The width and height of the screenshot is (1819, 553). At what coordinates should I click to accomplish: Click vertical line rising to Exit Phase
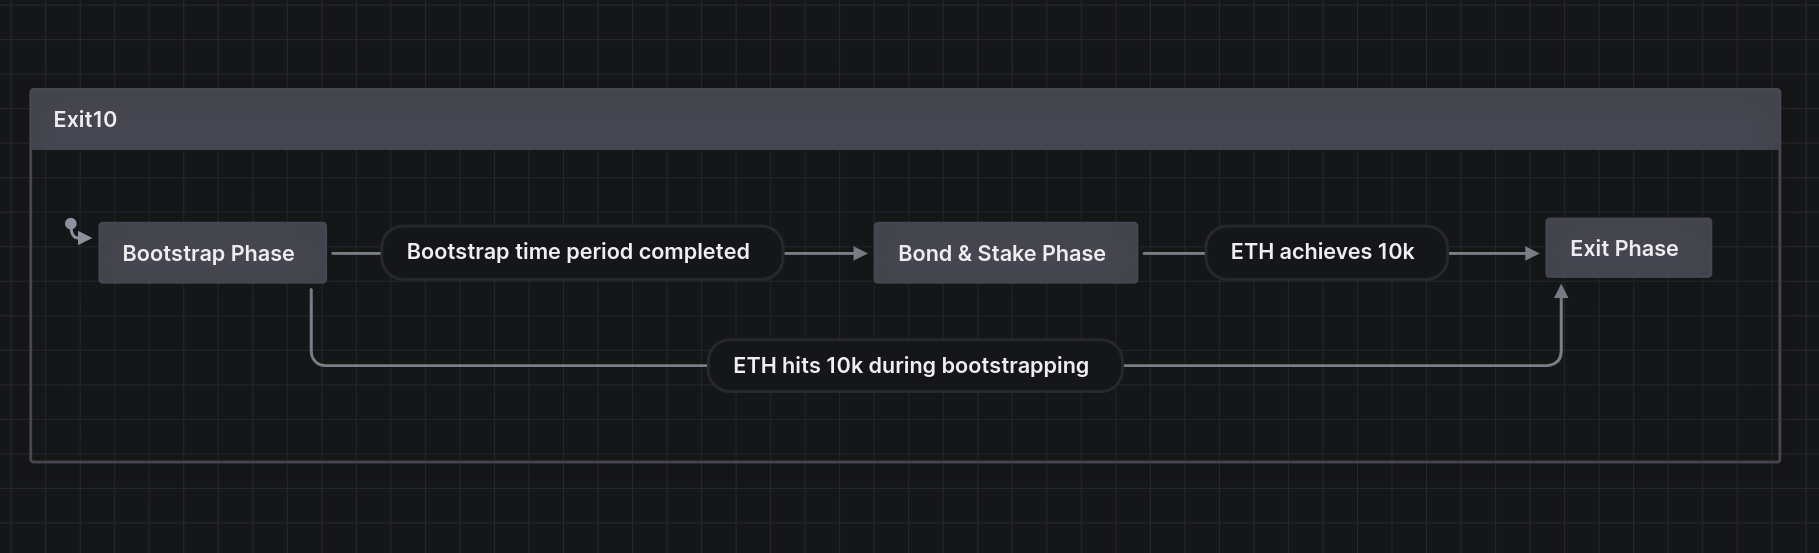pyautogui.click(x=1561, y=330)
